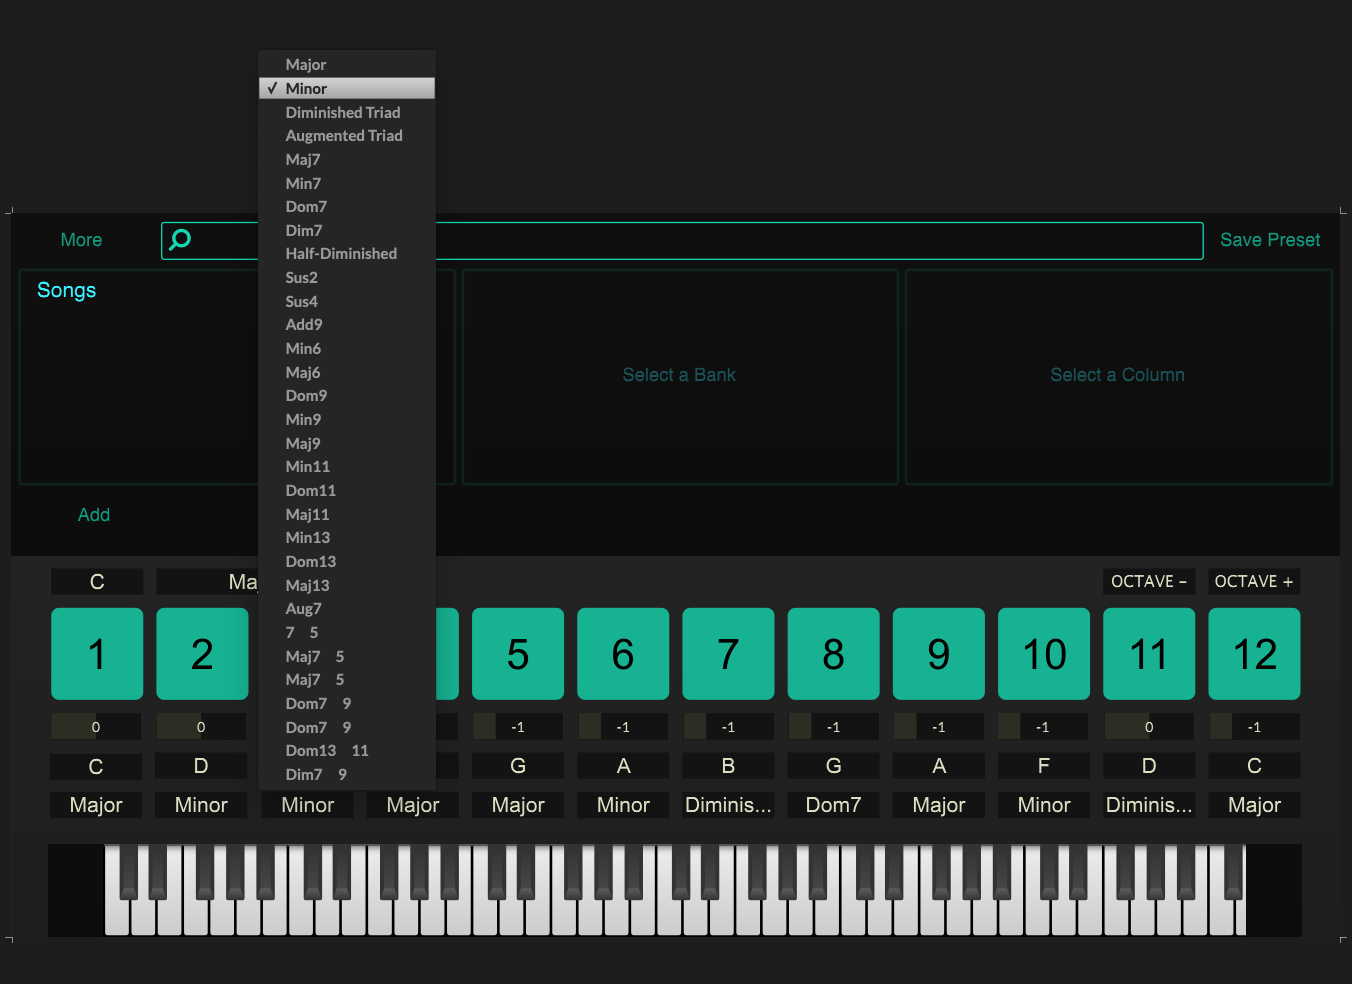Open root note D dropdown under pad 2
The width and height of the screenshot is (1352, 984).
[201, 766]
